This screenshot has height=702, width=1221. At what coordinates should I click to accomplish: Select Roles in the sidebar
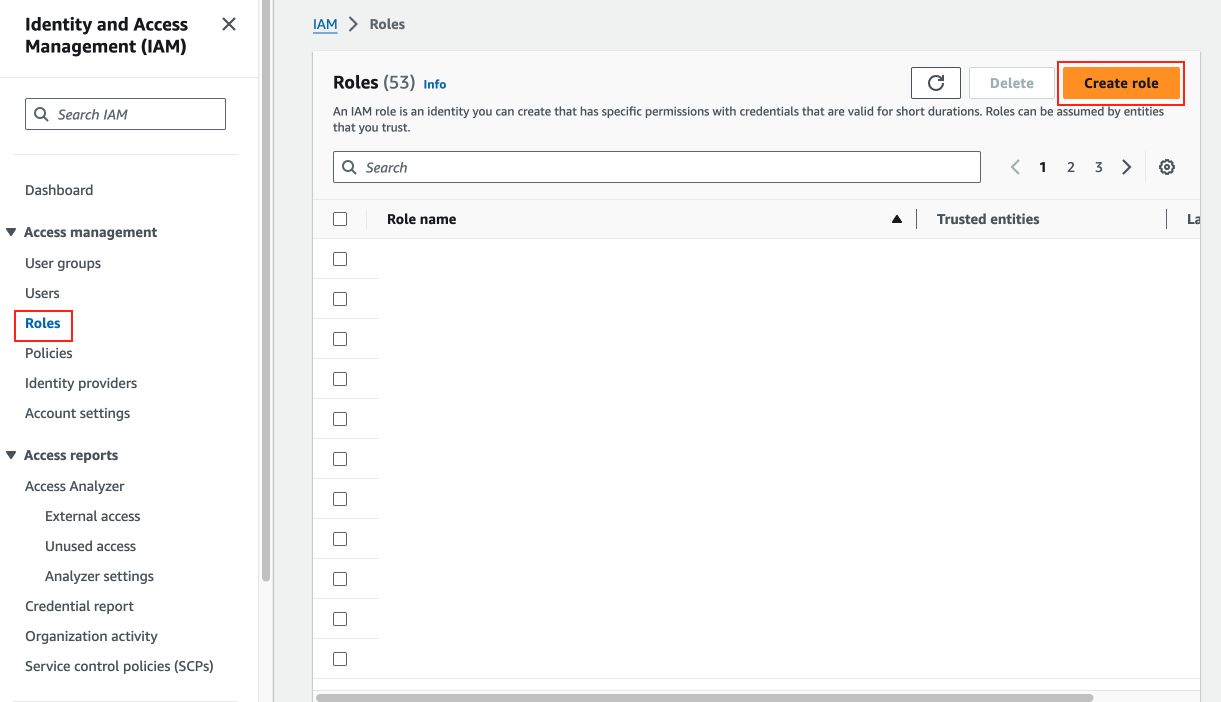pyautogui.click(x=43, y=323)
